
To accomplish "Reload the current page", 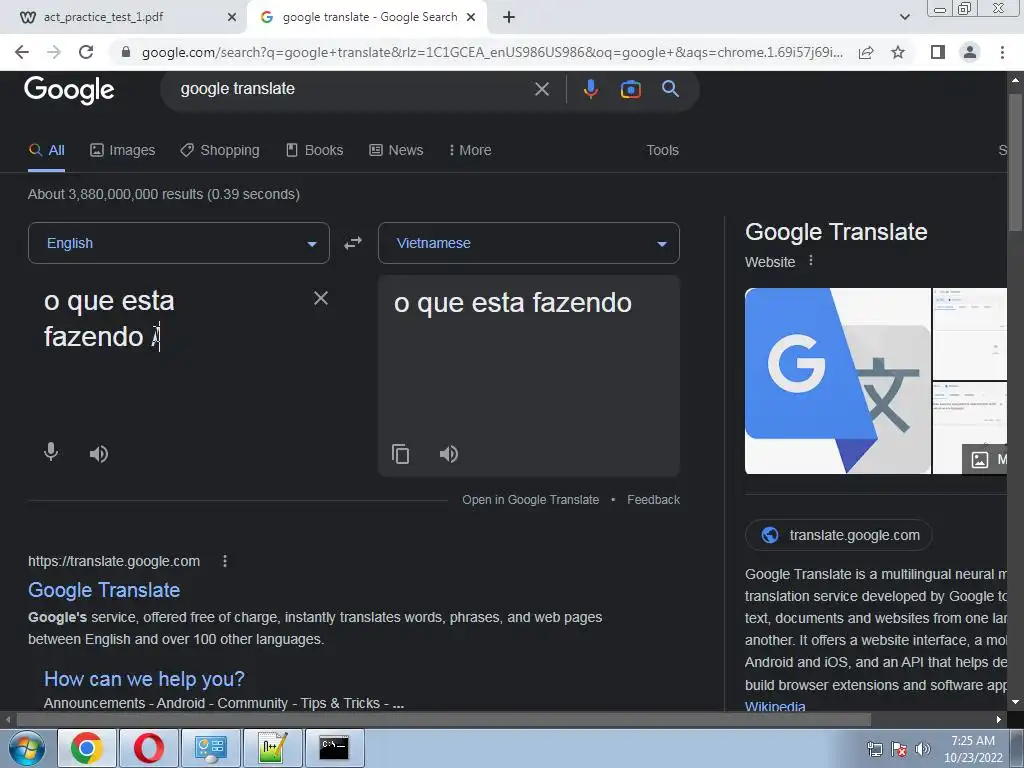I will pyautogui.click(x=86, y=52).
